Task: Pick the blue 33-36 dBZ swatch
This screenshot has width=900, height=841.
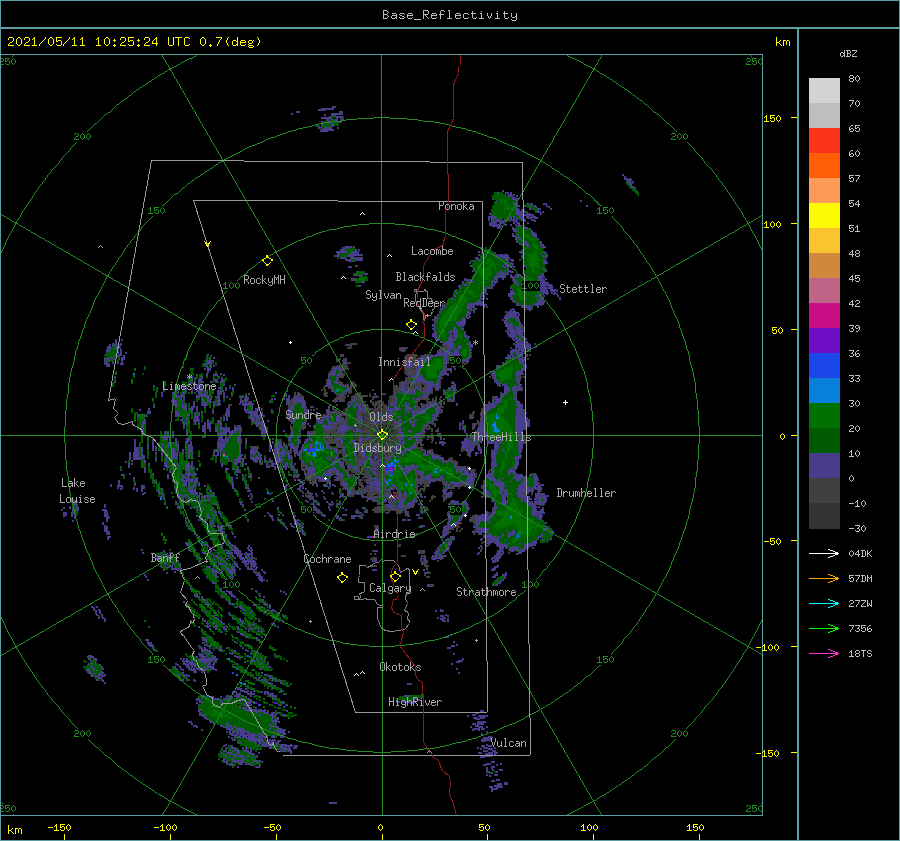Action: click(824, 365)
